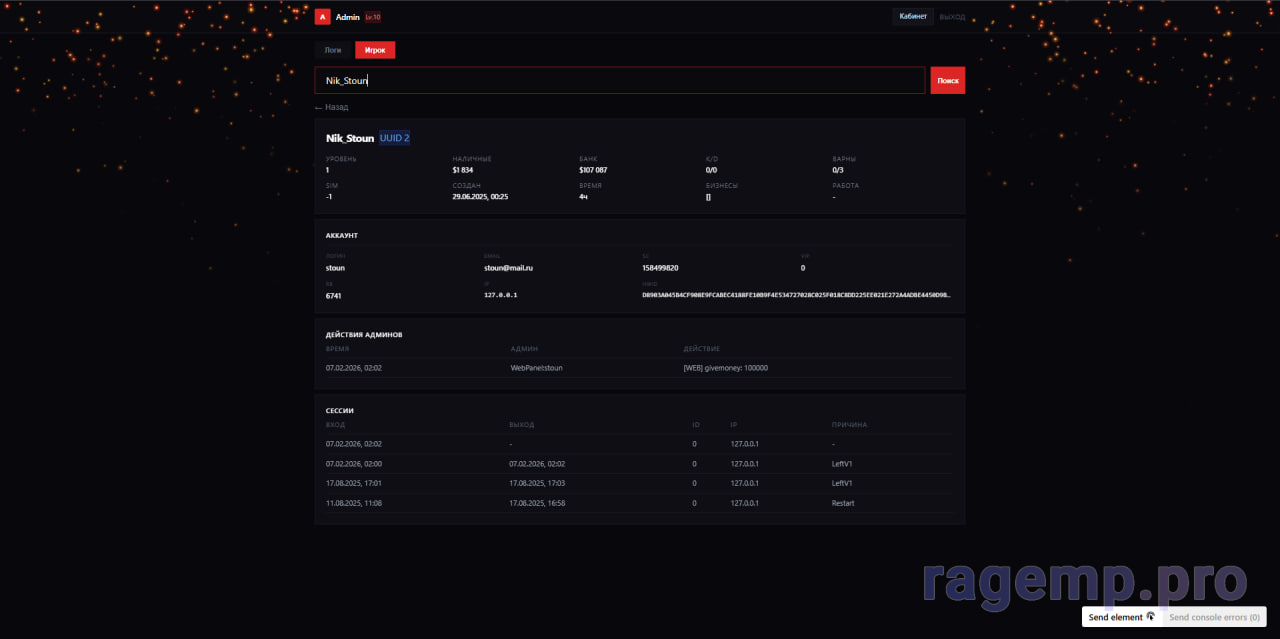Open the Кабинет page
The image size is (1280, 639).
pyautogui.click(x=913, y=17)
